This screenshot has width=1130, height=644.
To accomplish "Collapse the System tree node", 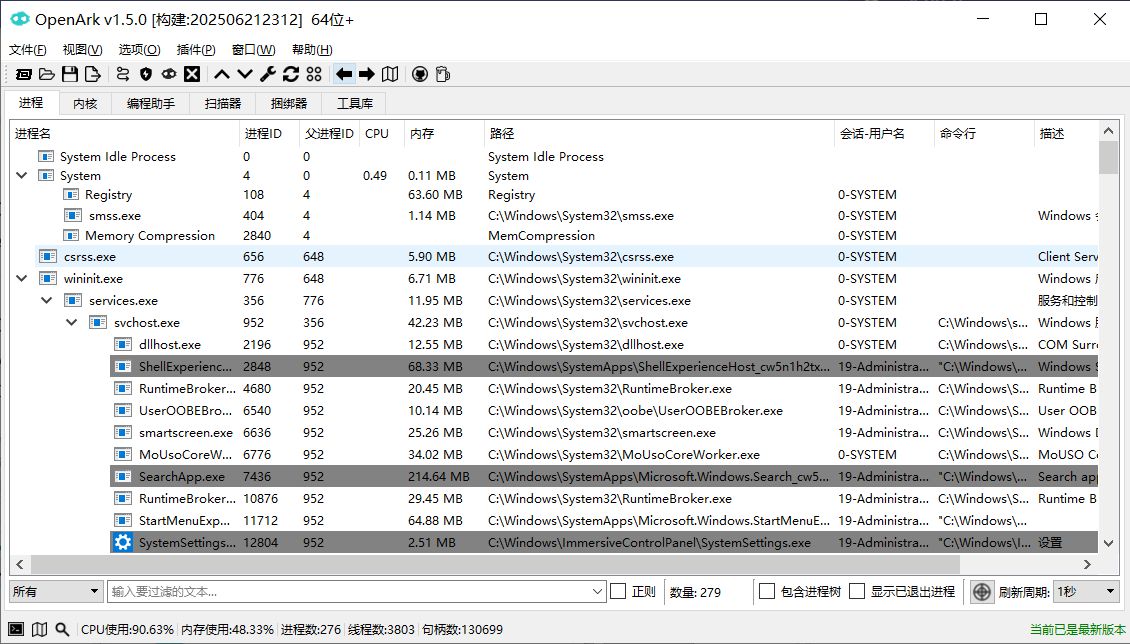I will pos(22,176).
